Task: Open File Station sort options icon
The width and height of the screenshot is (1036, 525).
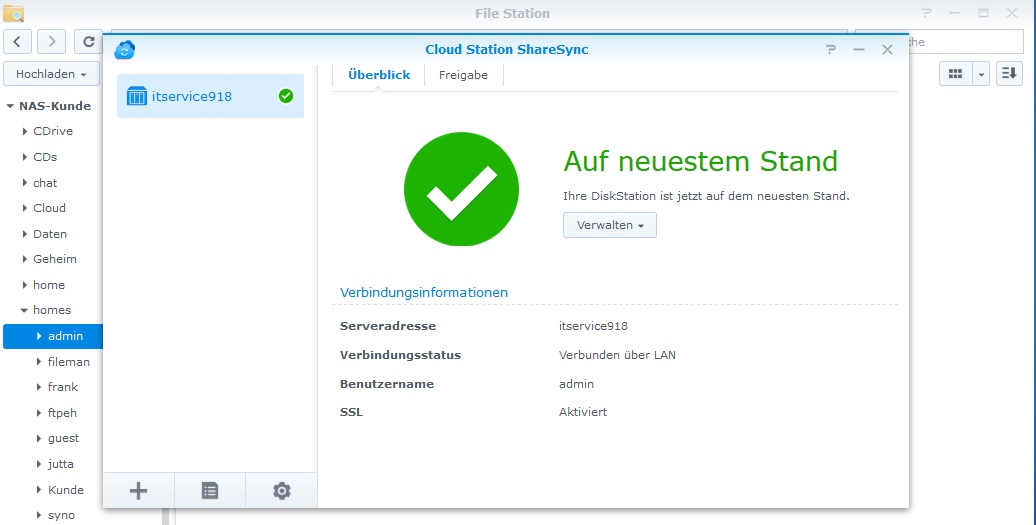Action: 1009,74
